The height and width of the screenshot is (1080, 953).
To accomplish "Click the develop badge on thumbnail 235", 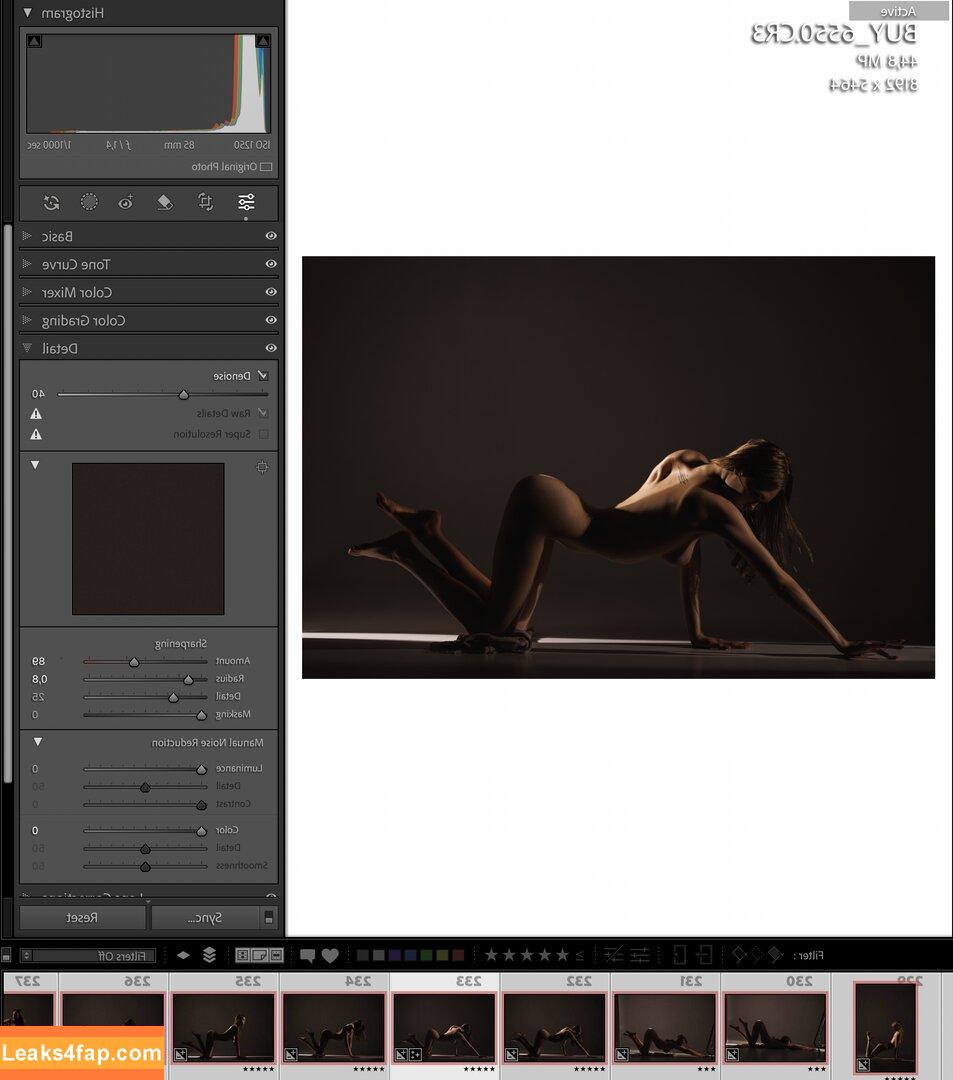I will (180, 1055).
